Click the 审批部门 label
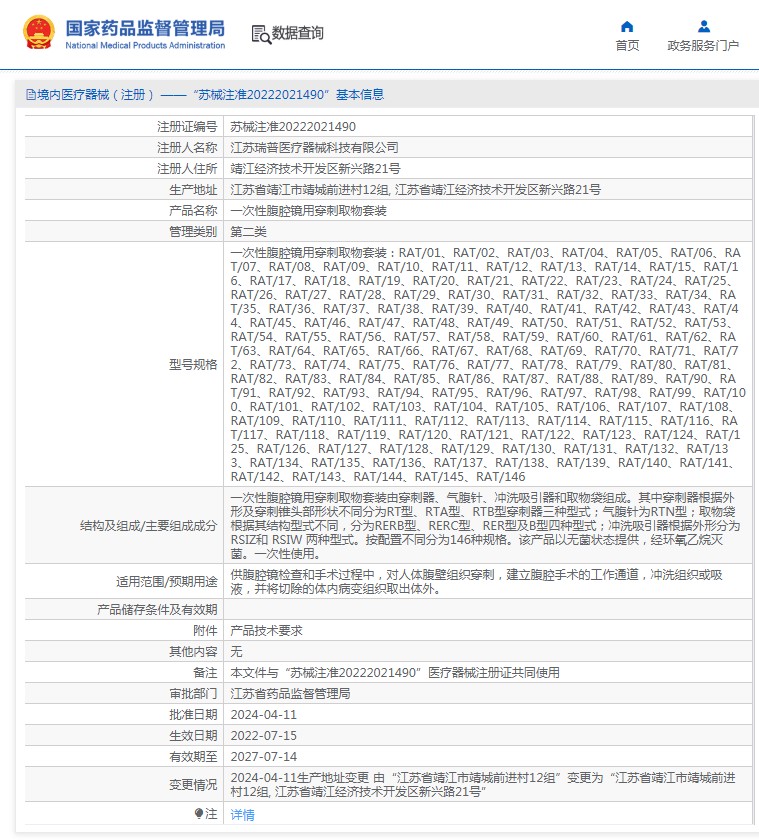The height and width of the screenshot is (840, 759). pyautogui.click(x=193, y=694)
